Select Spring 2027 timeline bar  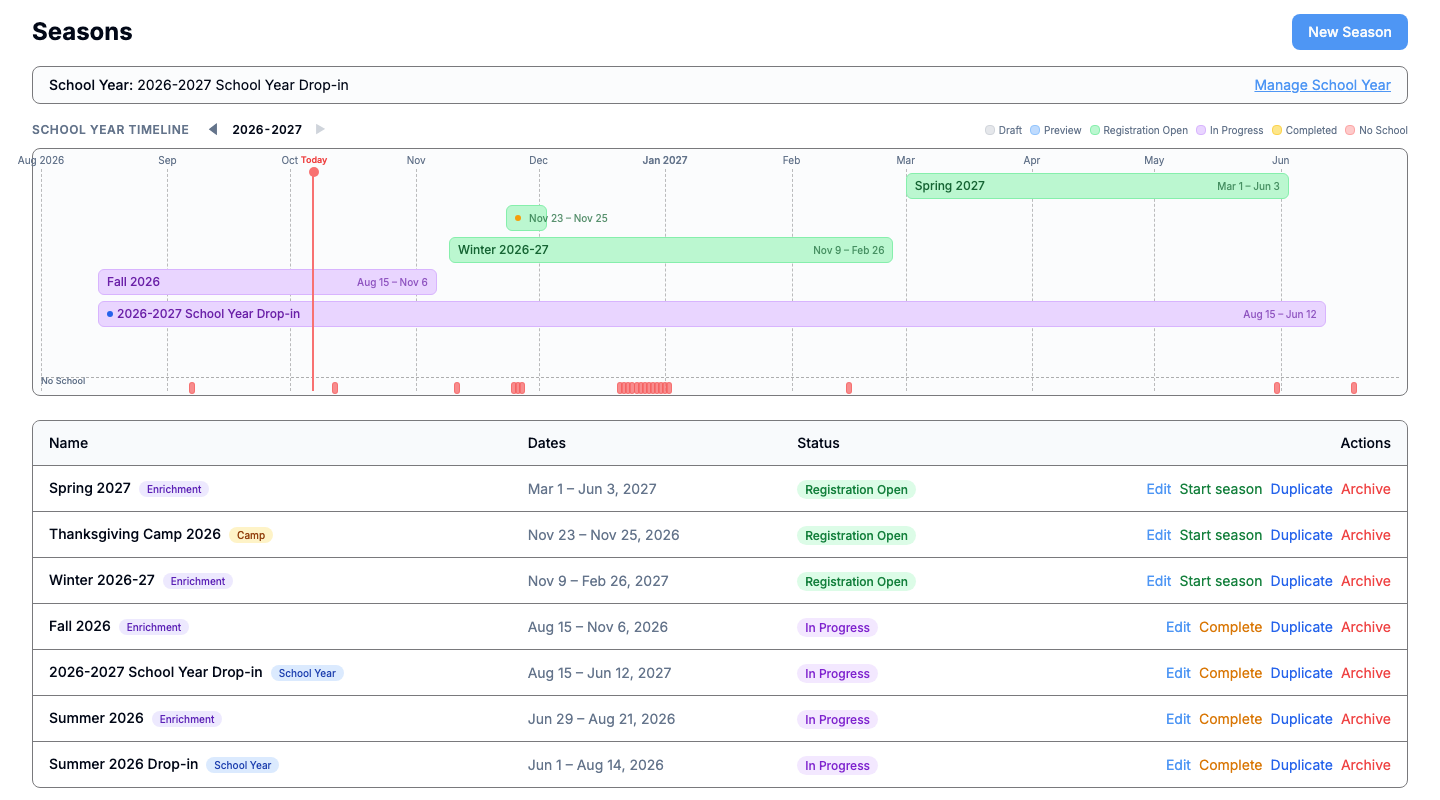point(1097,186)
